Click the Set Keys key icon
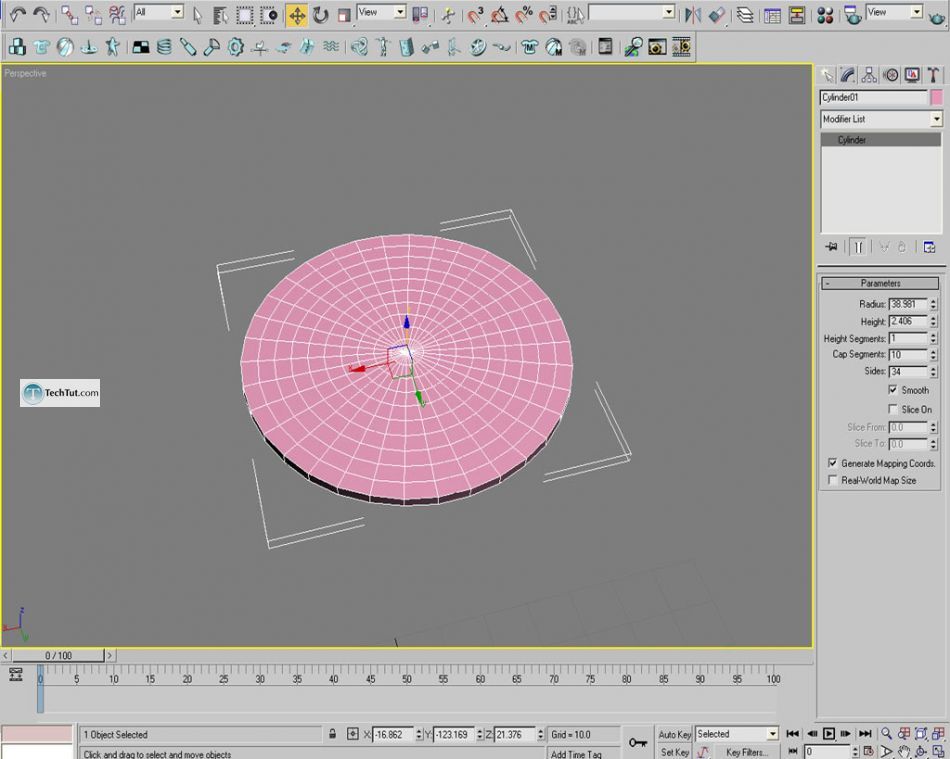The height and width of the screenshot is (759, 950). (x=638, y=742)
